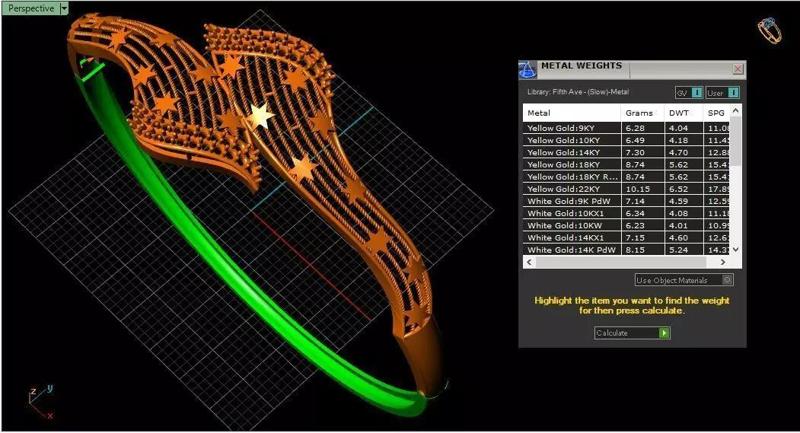Viewport: 800px width, 433px height.
Task: Sort by the Grams column header
Action: (x=642, y=113)
